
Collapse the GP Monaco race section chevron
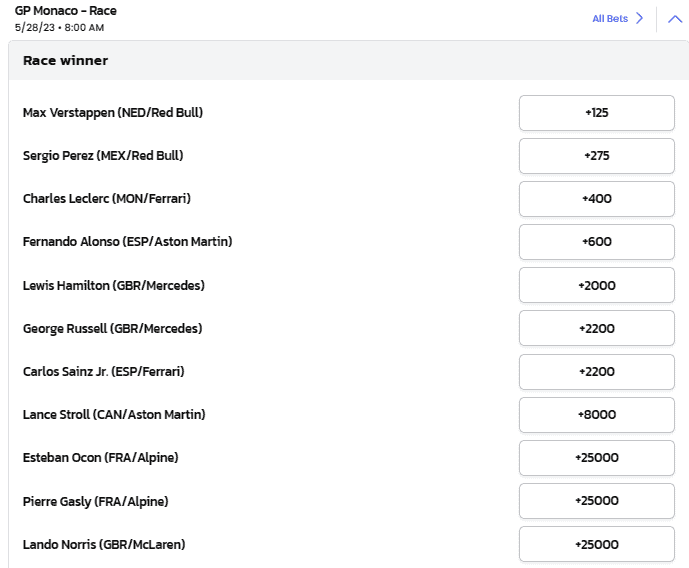[670, 18]
